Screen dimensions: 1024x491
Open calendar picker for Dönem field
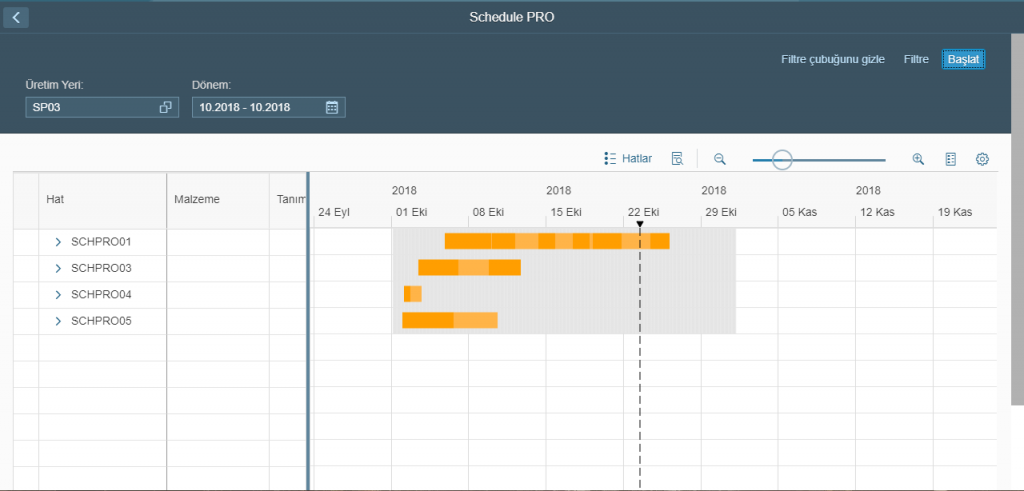332,108
